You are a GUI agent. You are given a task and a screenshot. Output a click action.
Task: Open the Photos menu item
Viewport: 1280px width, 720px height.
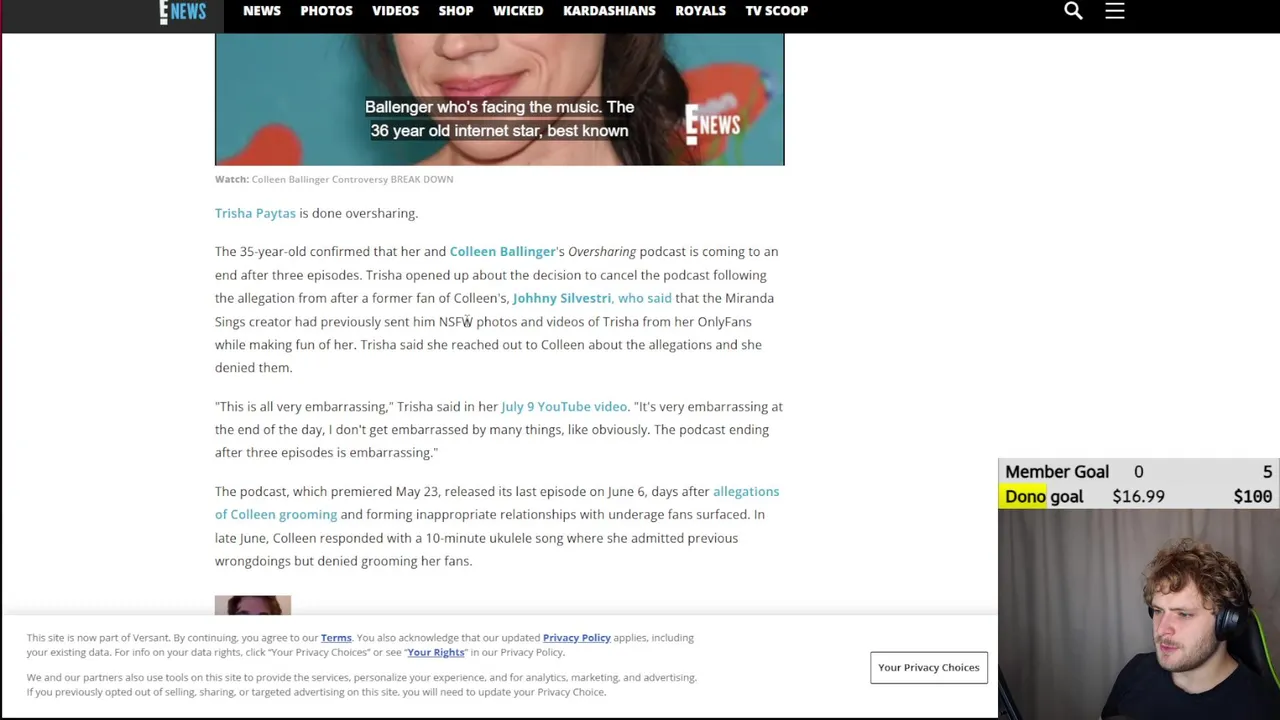(326, 11)
